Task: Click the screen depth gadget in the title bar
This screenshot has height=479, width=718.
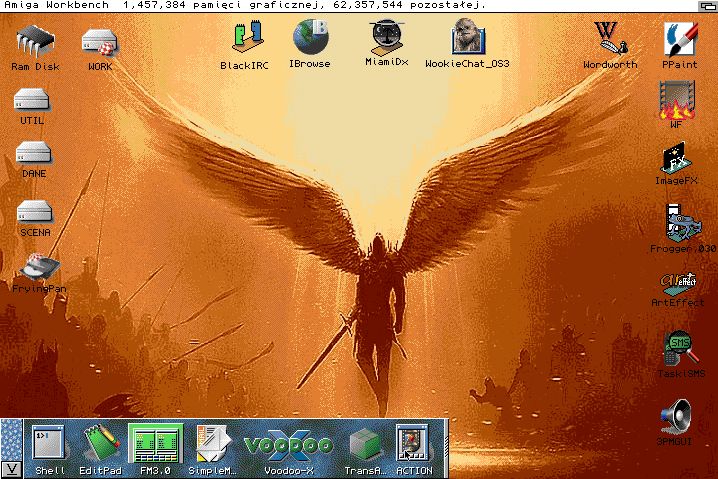Action: (x=708, y=6)
